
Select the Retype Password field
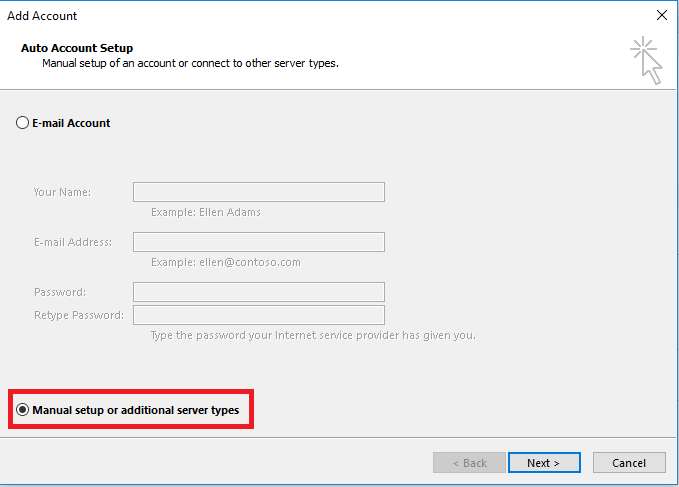259,315
